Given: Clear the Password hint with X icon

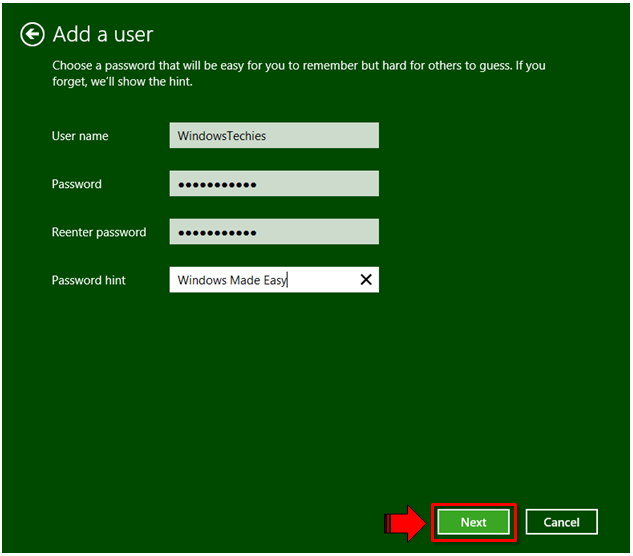Looking at the screenshot, I should click(366, 280).
